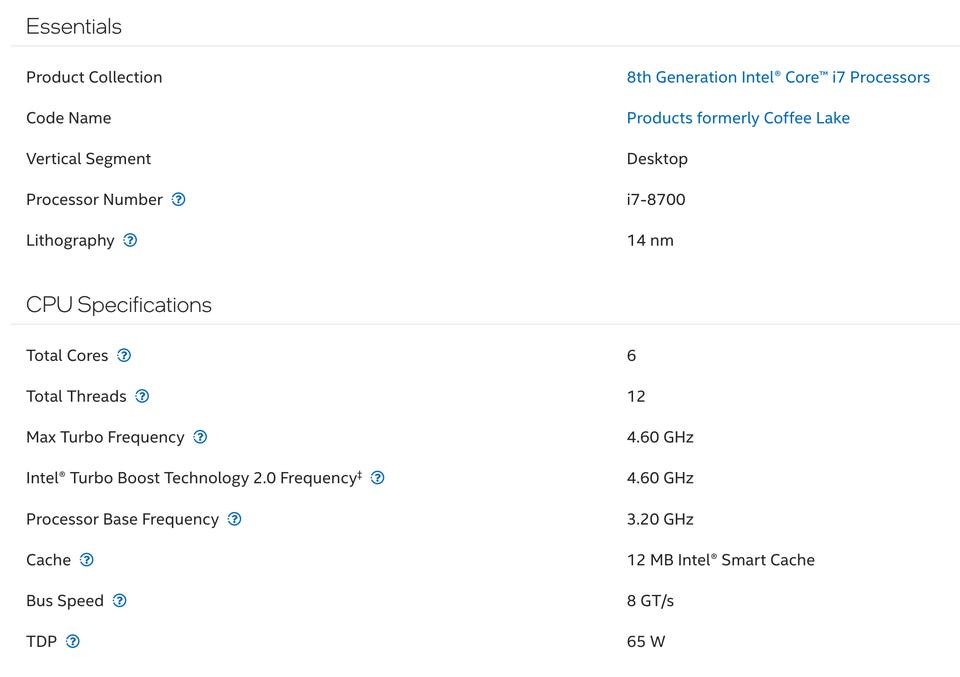Open Products formerly Coffee Lake link

click(738, 118)
